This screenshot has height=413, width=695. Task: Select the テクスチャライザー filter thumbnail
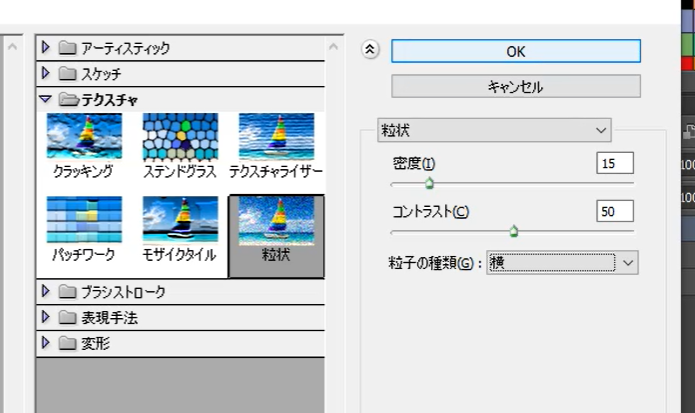[x=276, y=137]
